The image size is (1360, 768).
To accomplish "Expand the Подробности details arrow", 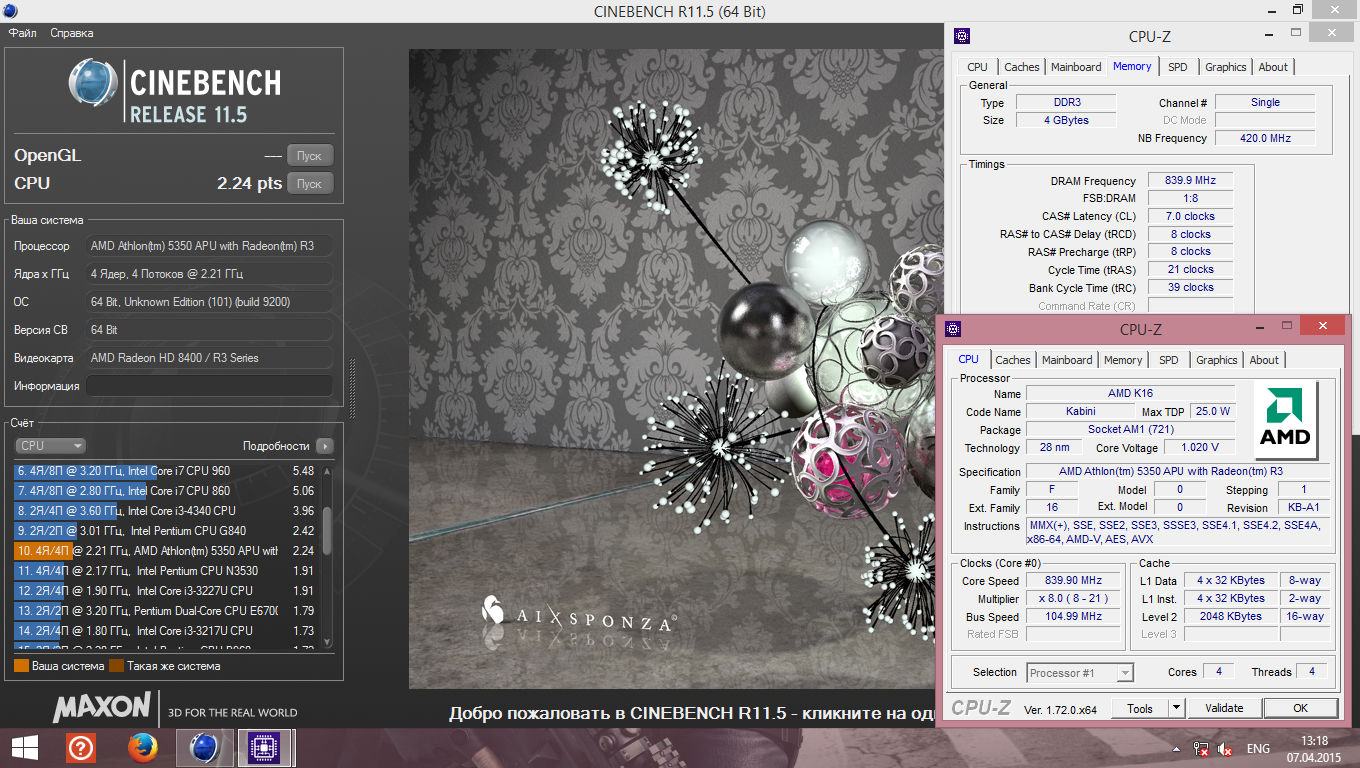I will tap(325, 446).
